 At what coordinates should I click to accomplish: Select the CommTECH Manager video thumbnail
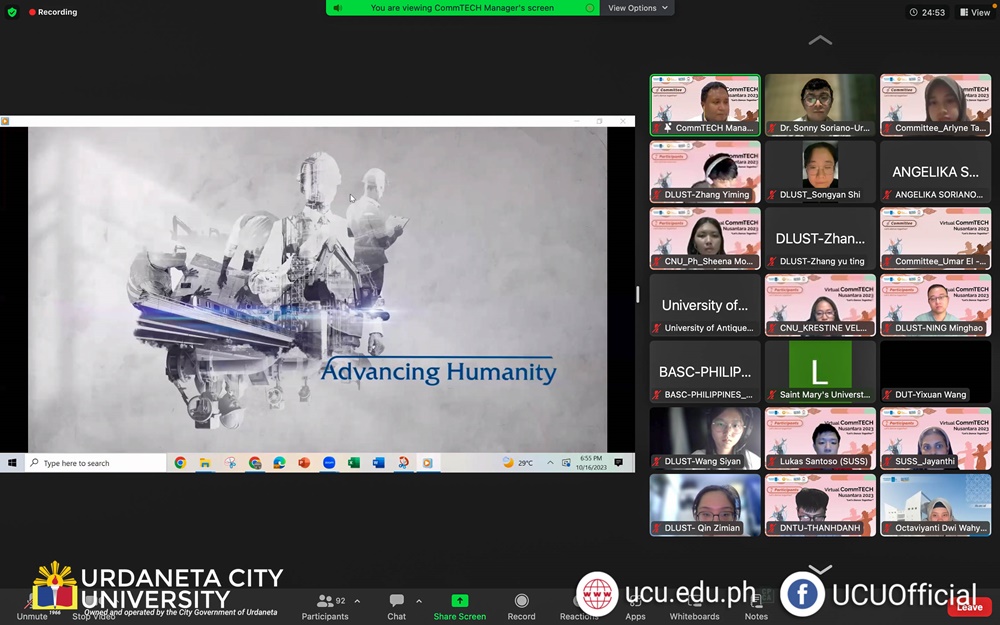pos(705,104)
